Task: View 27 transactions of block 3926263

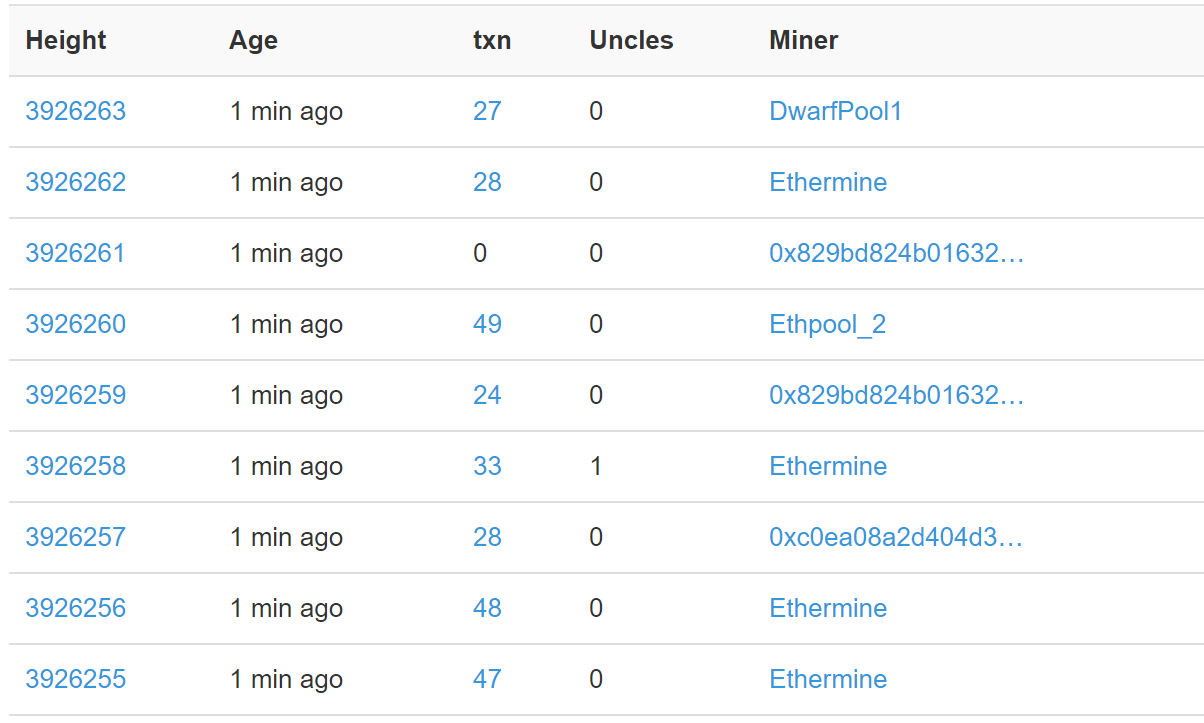Action: (x=487, y=111)
